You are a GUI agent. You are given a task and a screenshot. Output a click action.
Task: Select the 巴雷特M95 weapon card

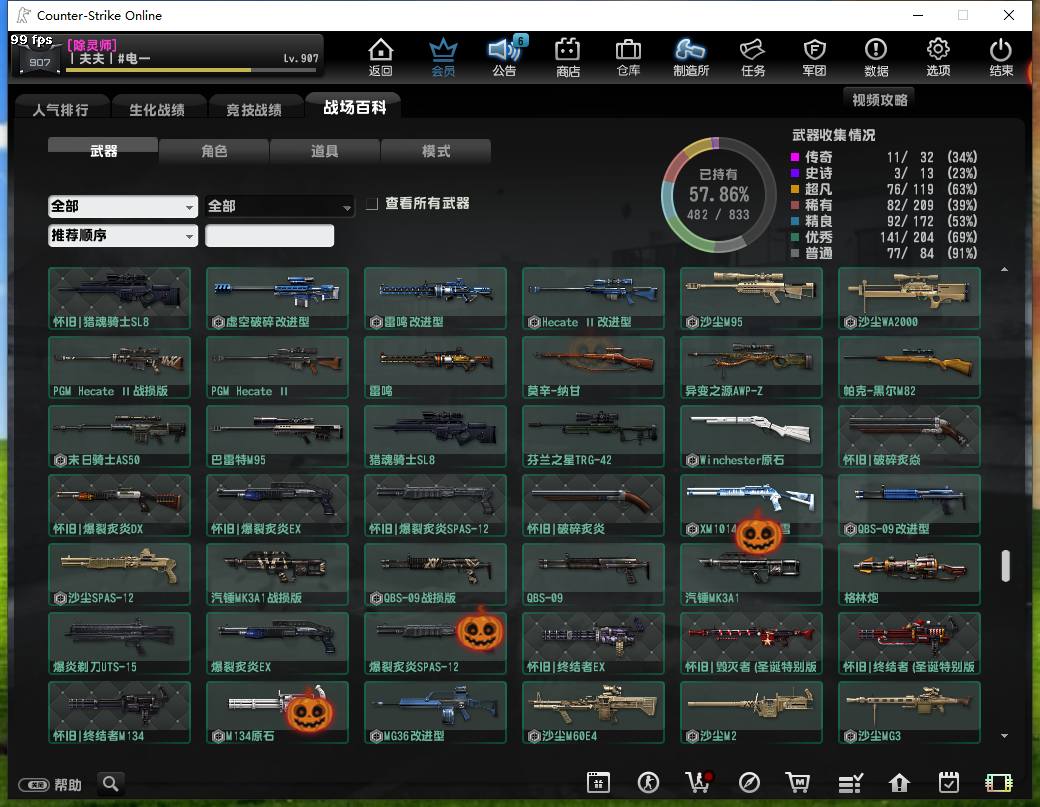click(x=277, y=436)
